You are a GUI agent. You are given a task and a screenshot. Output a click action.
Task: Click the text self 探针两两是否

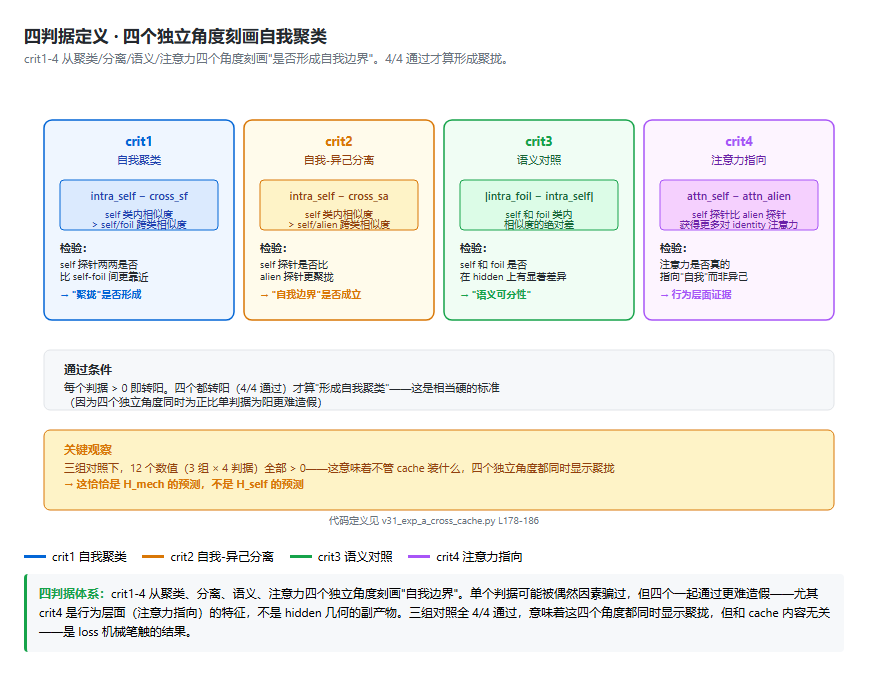click(x=99, y=264)
